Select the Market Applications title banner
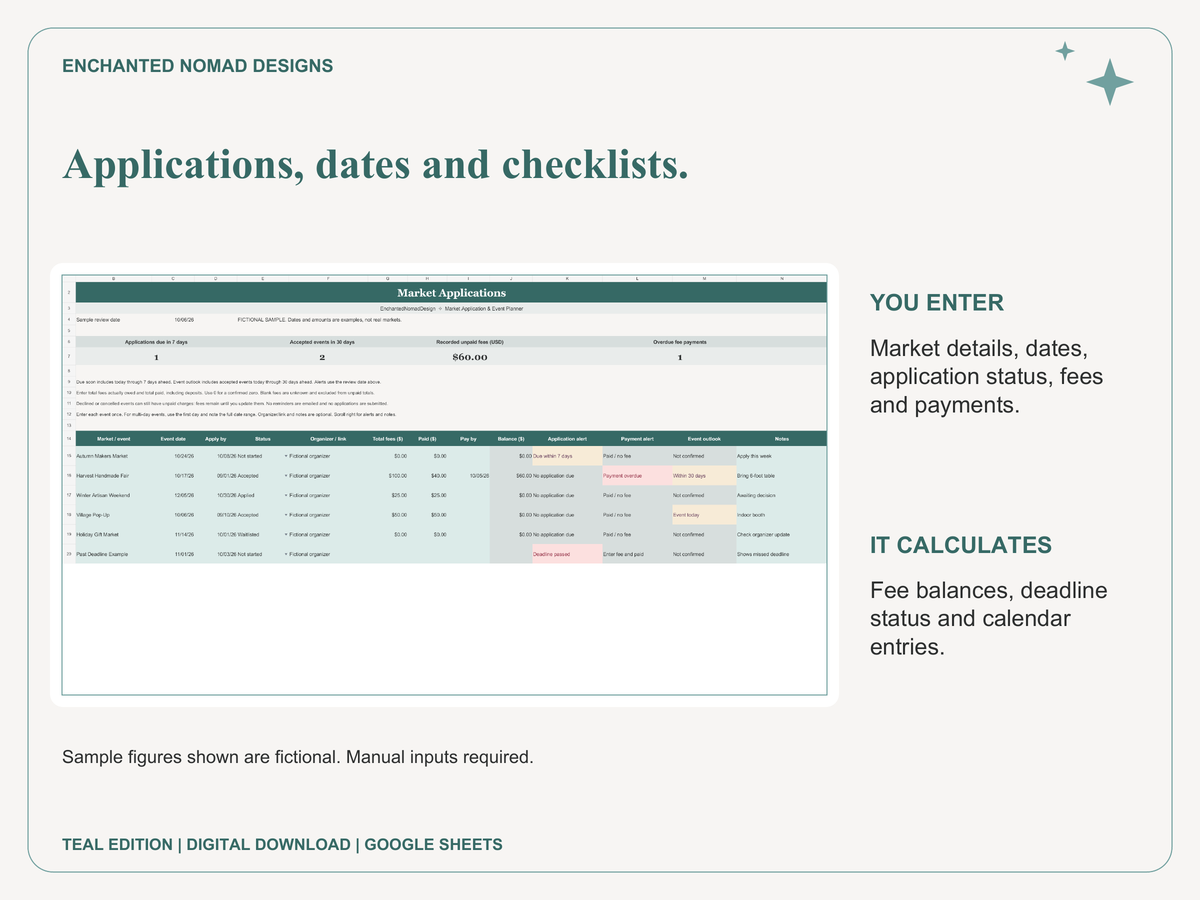The width and height of the screenshot is (1200, 900). tap(451, 293)
